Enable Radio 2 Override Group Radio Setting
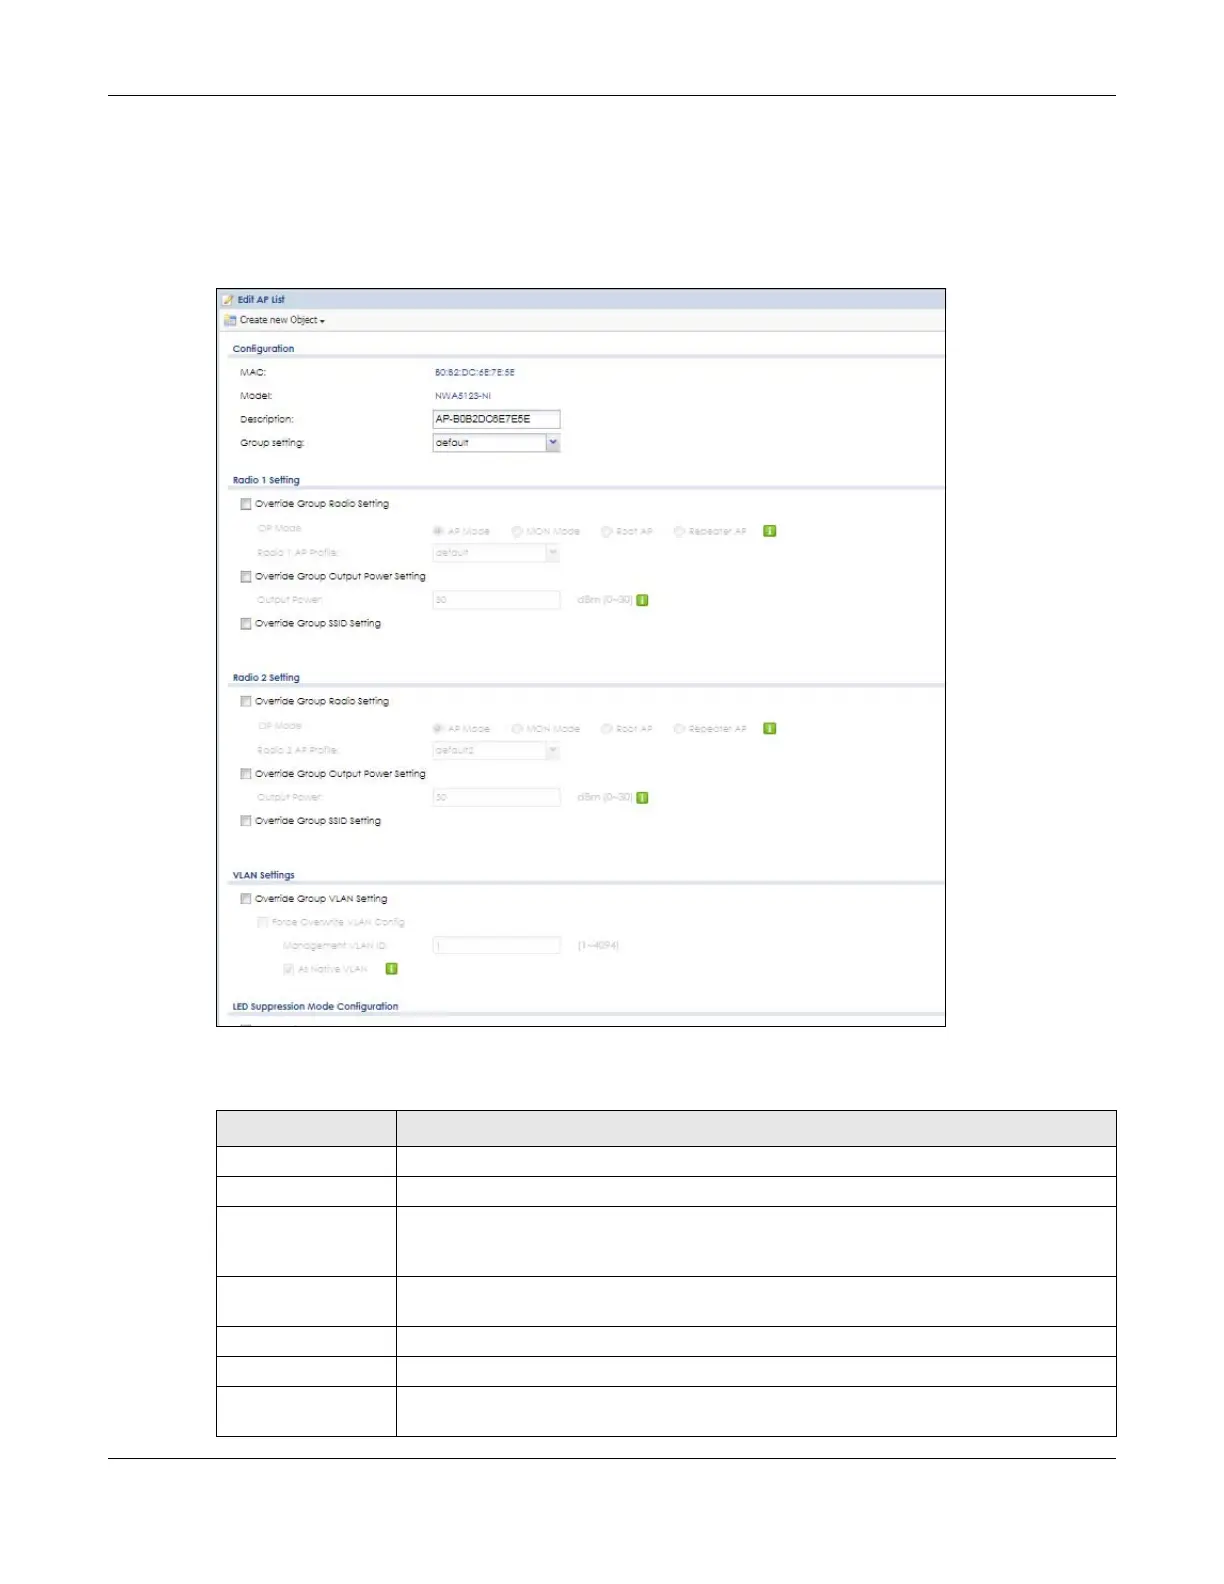Viewport: 1224px width, 1584px height. (246, 701)
